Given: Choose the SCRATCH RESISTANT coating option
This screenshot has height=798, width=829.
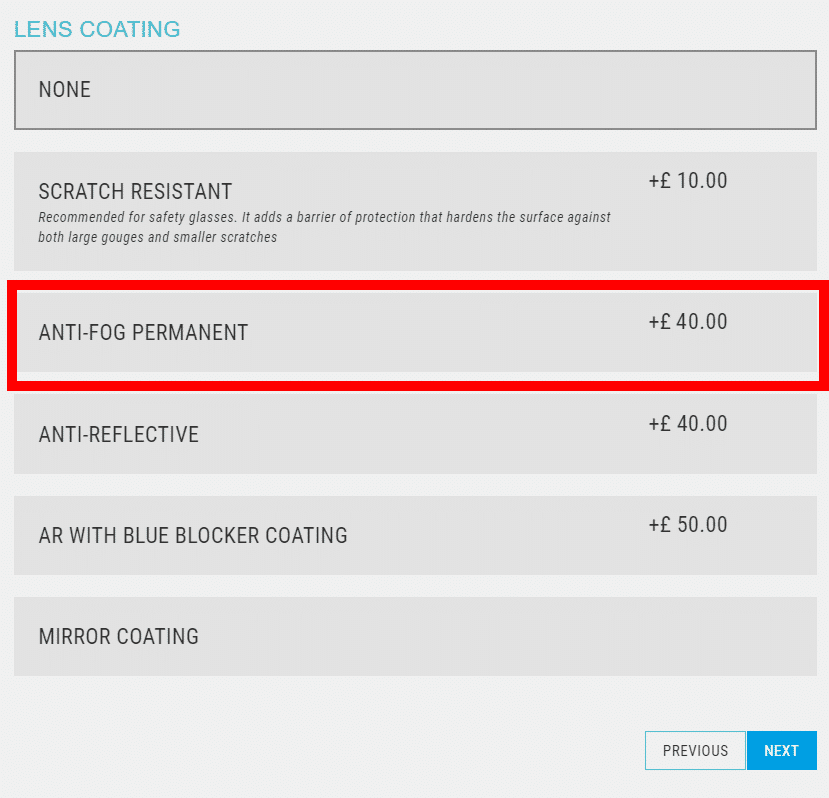Looking at the screenshot, I should coord(415,211).
